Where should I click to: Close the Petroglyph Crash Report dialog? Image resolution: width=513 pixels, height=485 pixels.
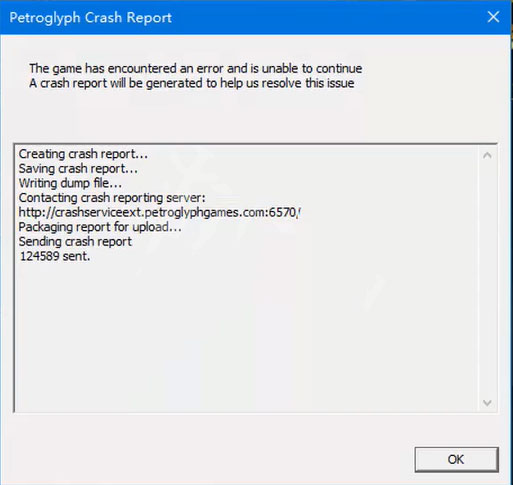[493, 17]
